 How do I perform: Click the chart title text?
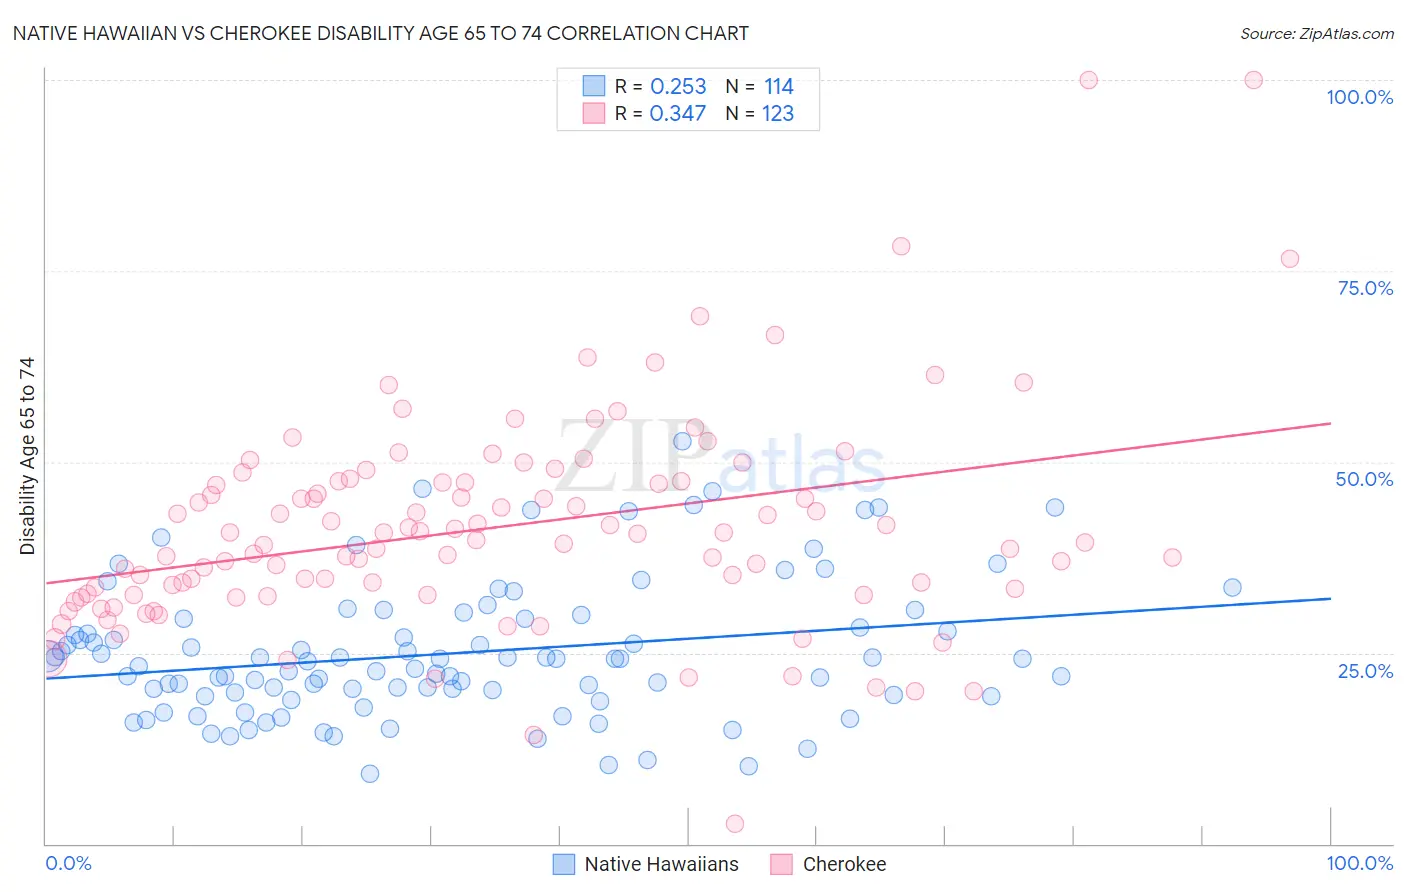tap(380, 33)
